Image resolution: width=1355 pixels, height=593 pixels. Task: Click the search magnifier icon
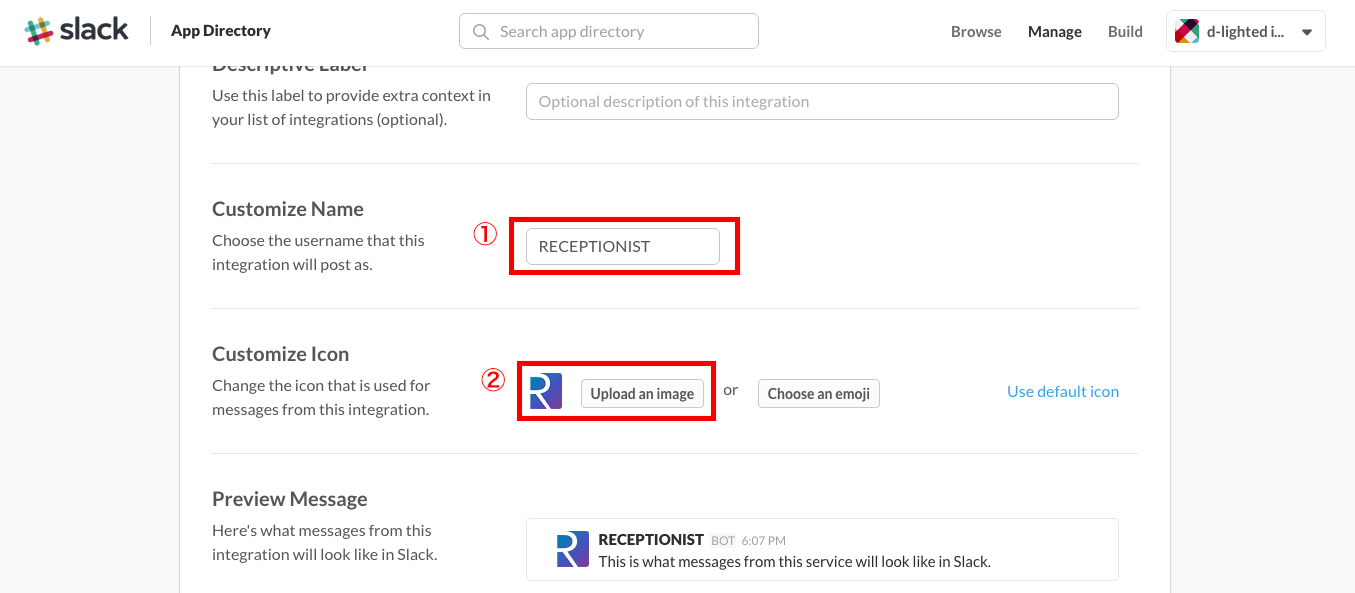pos(481,32)
